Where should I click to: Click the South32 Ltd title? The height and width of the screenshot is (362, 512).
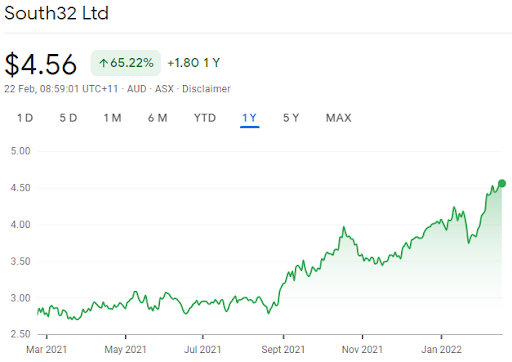(x=56, y=13)
